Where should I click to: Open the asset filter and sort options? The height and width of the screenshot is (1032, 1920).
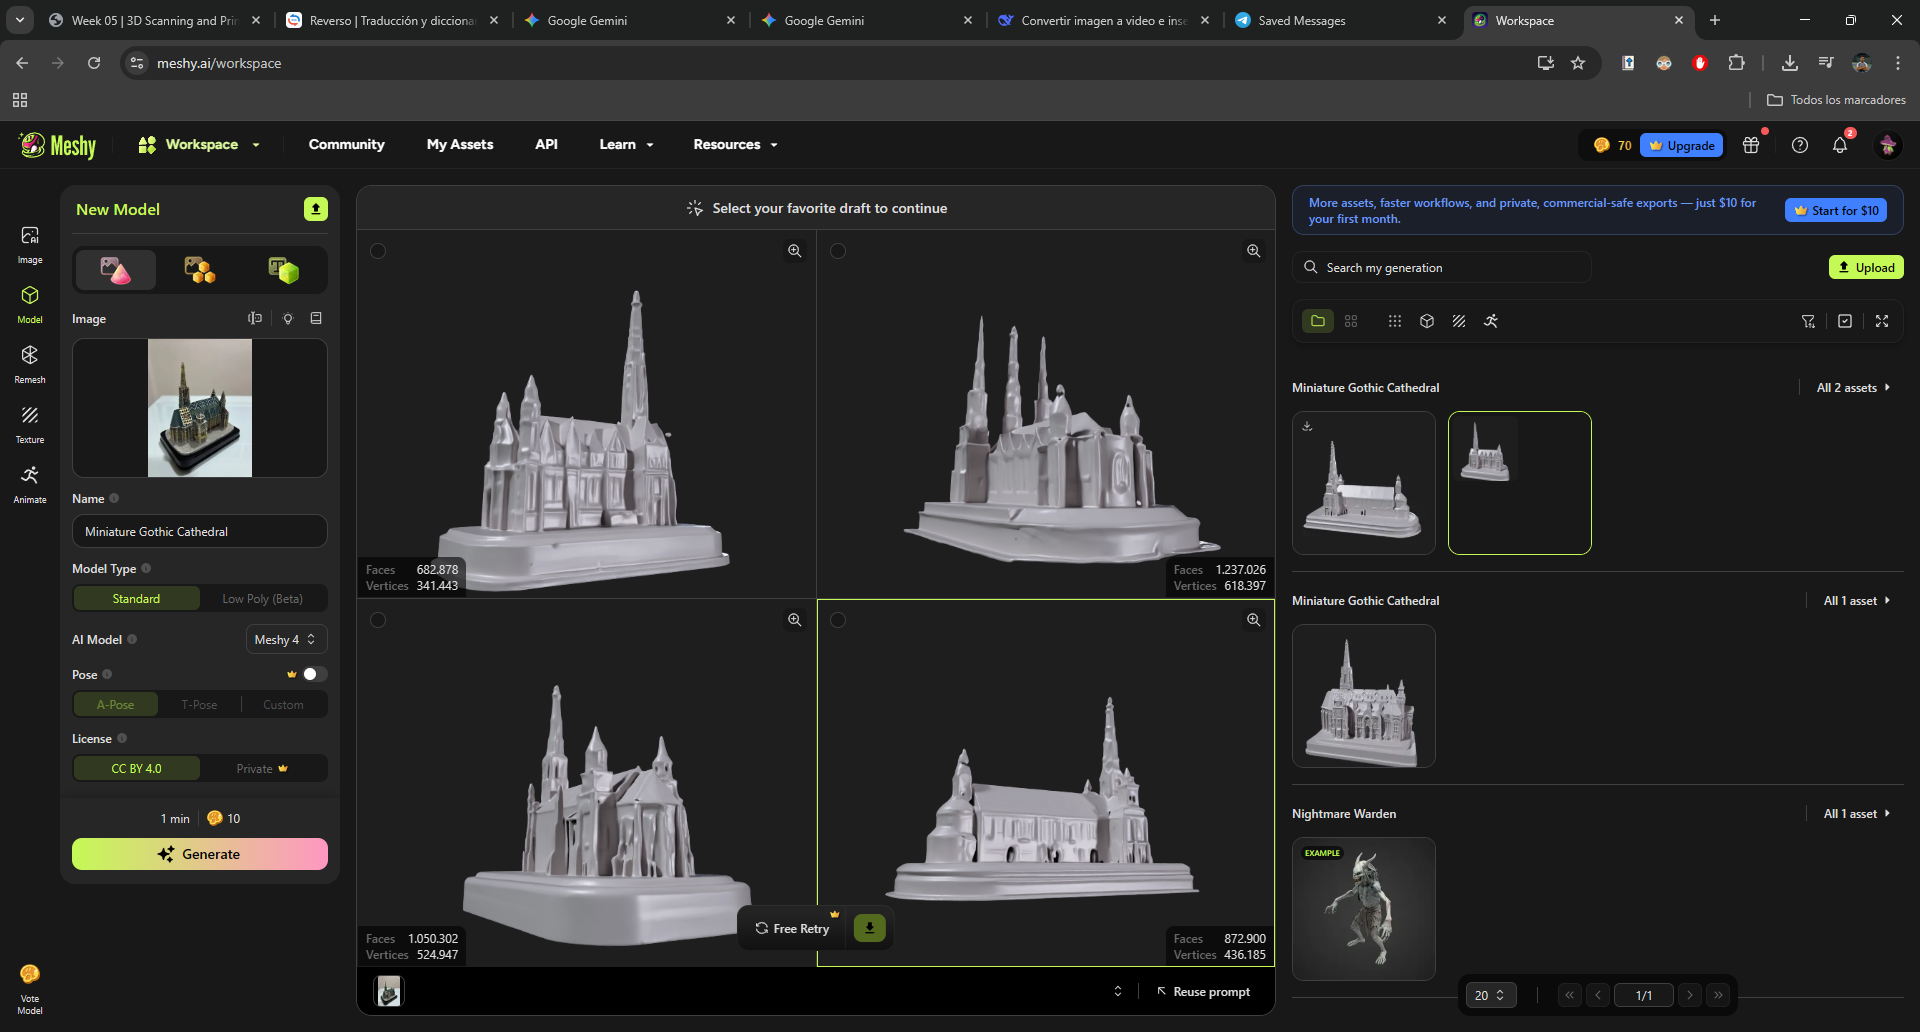pyautogui.click(x=1808, y=321)
